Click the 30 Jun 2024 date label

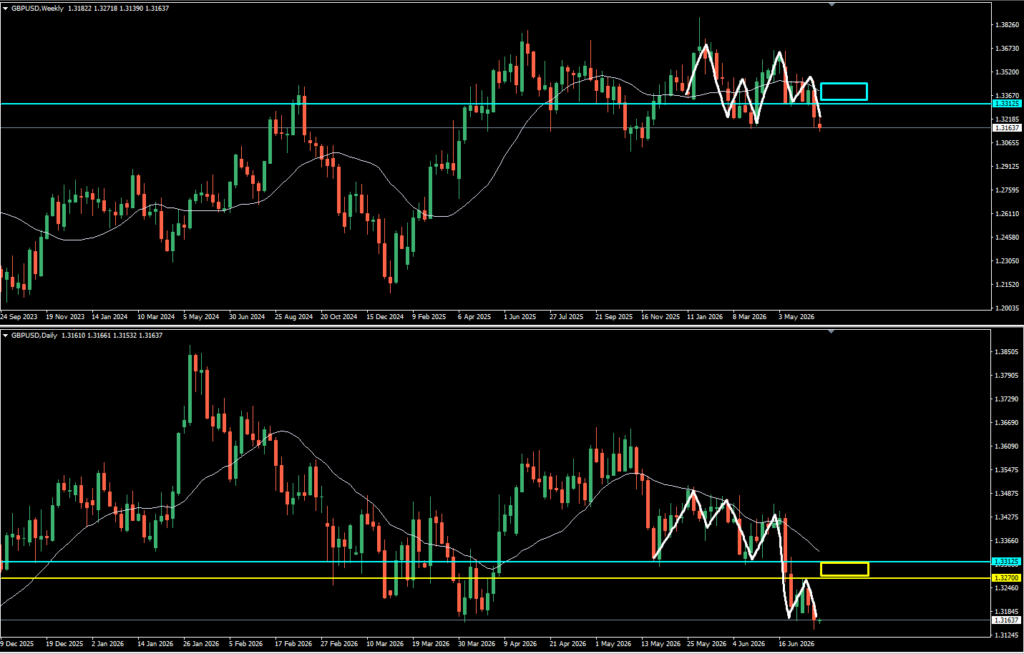click(x=247, y=316)
